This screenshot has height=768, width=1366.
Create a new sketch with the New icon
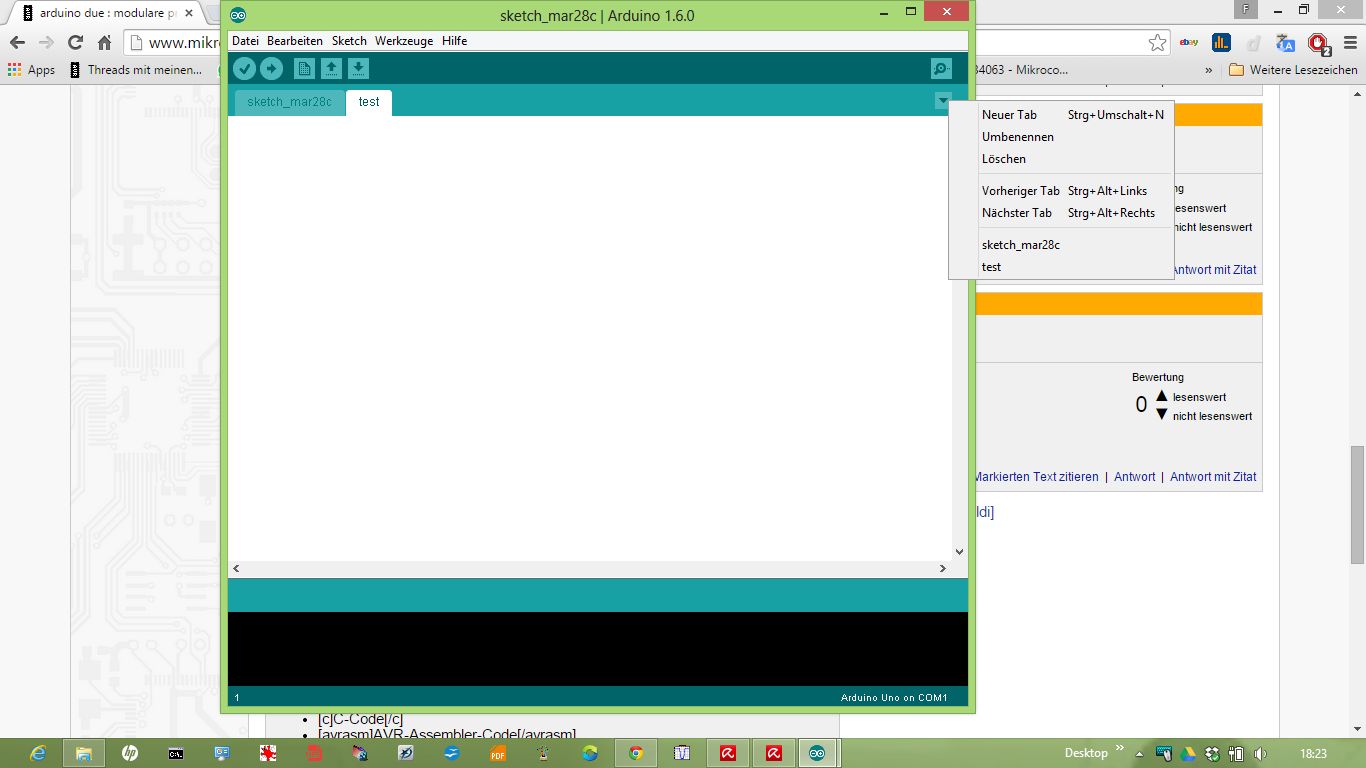pos(304,68)
